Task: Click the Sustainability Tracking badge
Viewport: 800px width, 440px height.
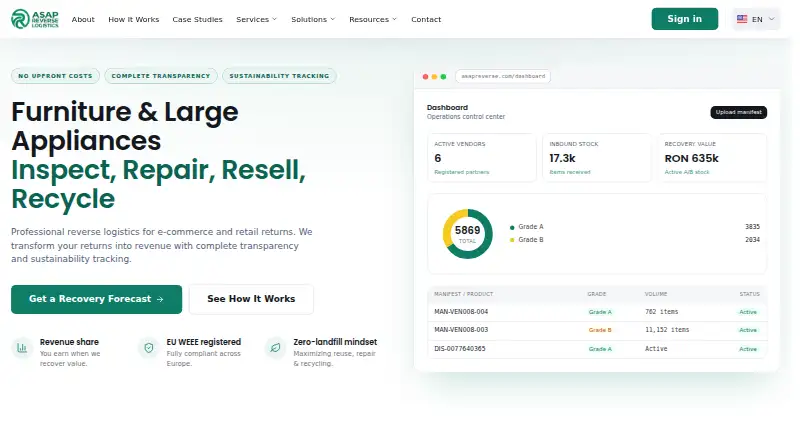Action: click(279, 76)
